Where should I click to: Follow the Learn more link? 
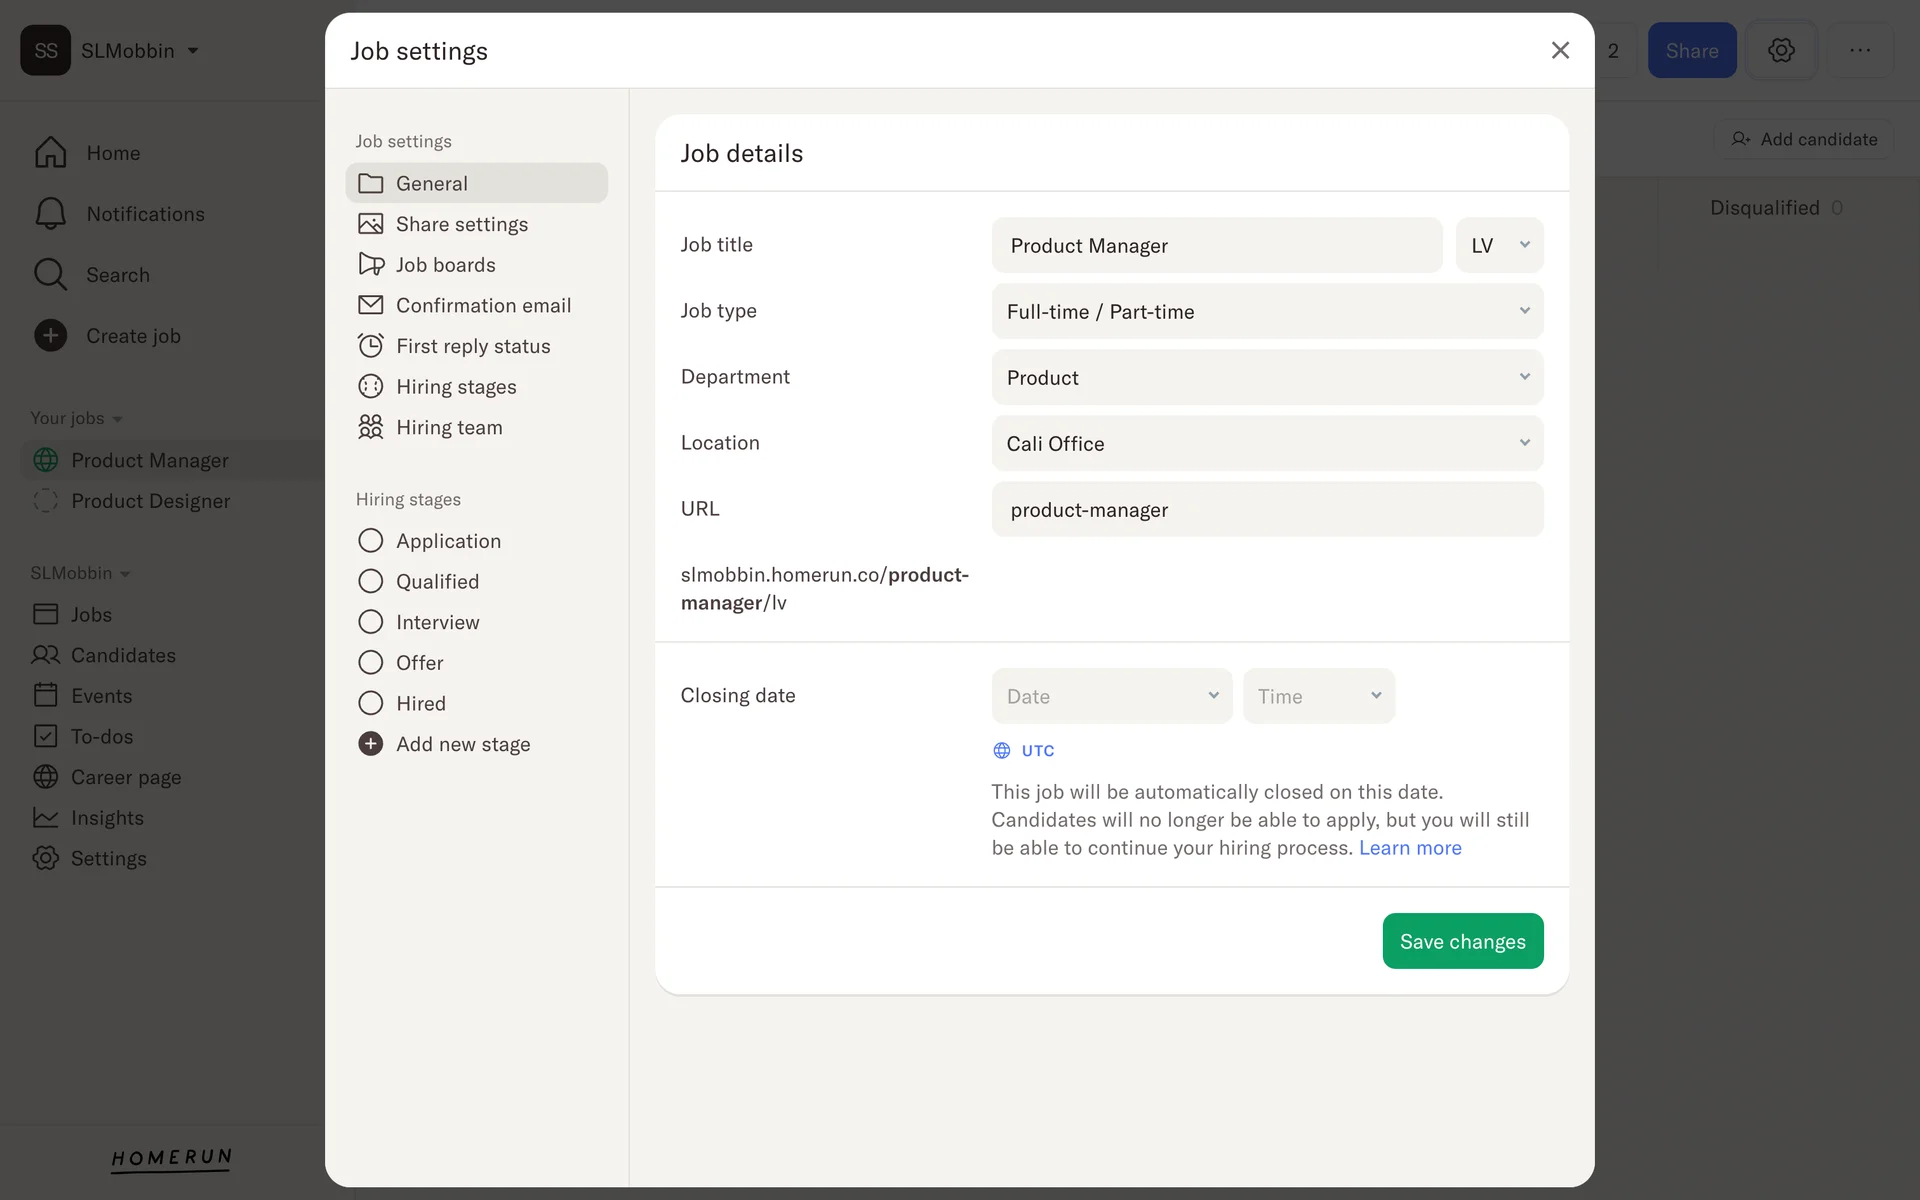coord(1409,848)
